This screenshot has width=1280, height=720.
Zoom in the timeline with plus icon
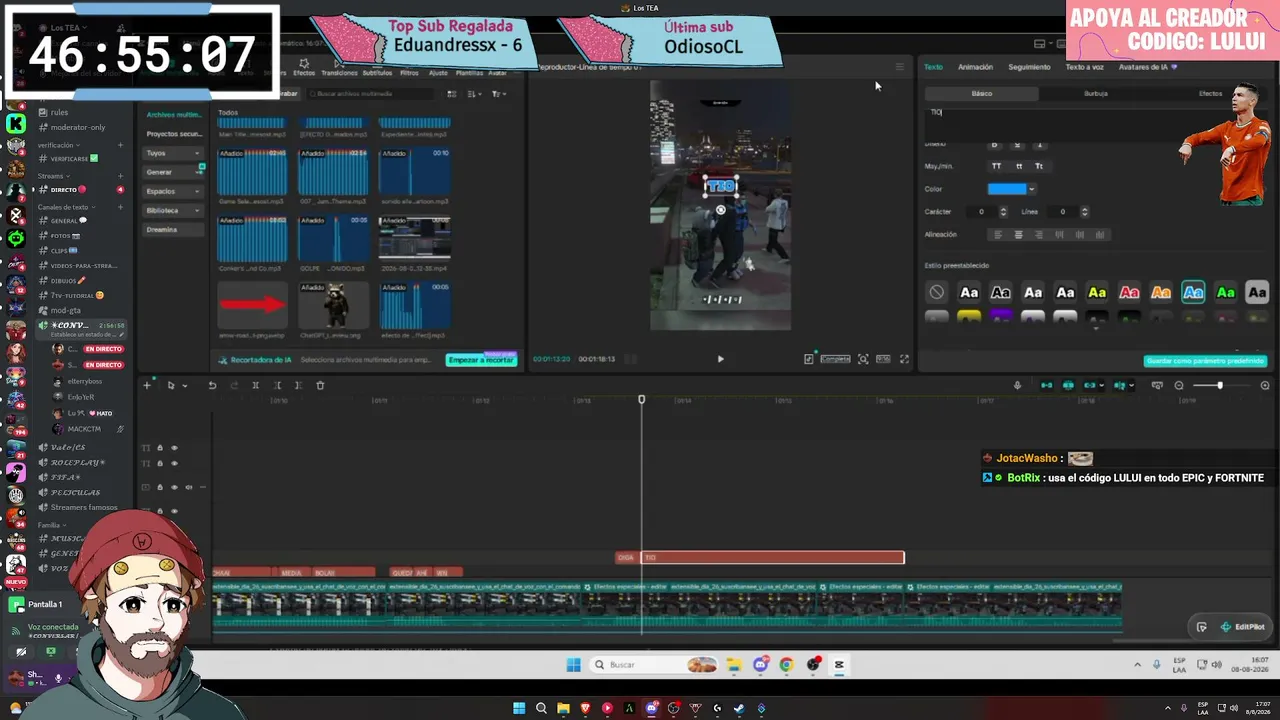point(1265,385)
